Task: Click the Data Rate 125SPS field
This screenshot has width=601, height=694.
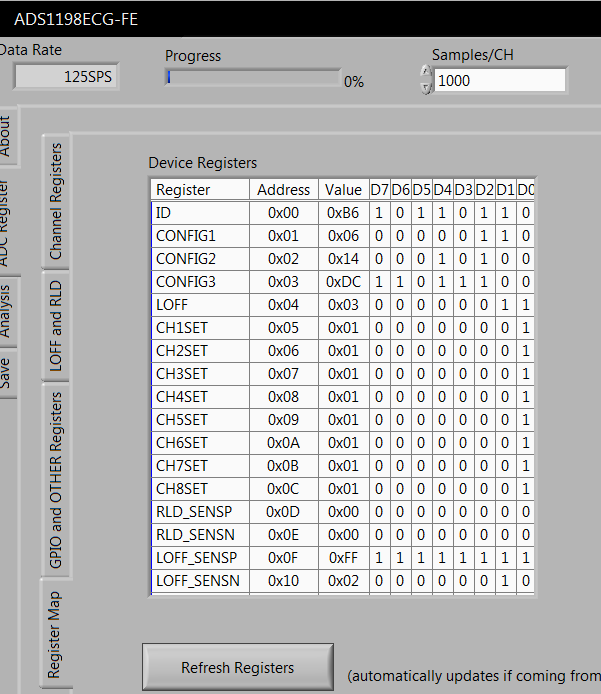Action: pyautogui.click(x=66, y=77)
